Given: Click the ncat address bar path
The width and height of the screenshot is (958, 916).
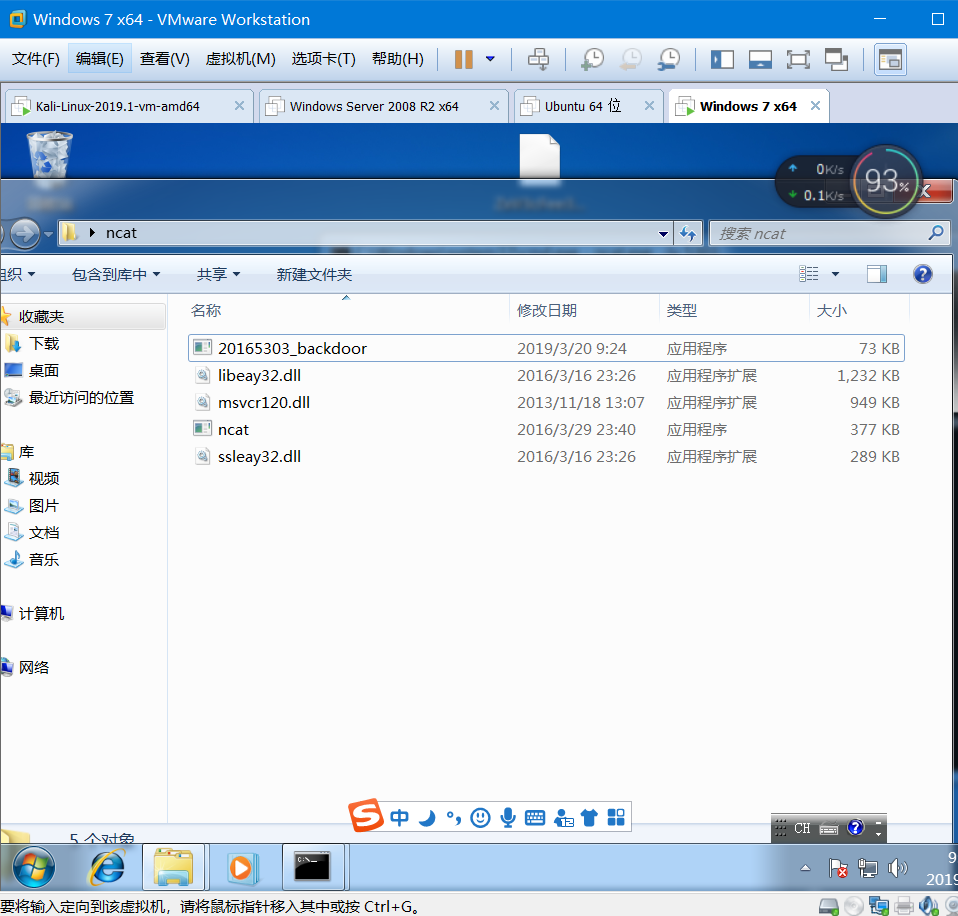Looking at the screenshot, I should point(122,233).
